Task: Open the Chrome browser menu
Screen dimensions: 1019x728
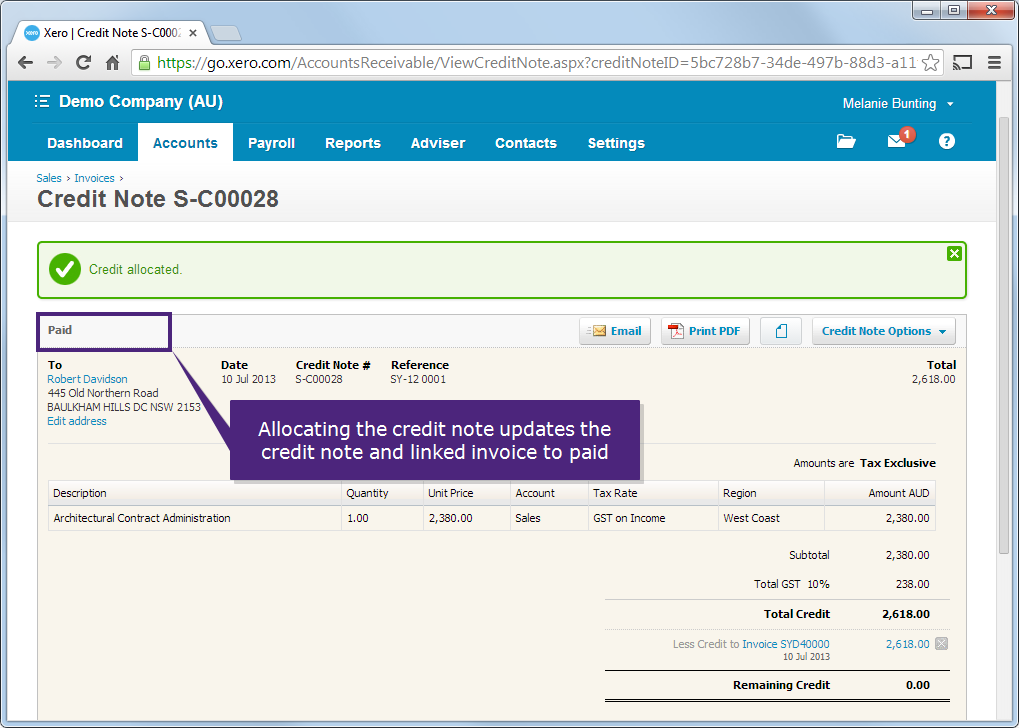Action: (x=993, y=62)
